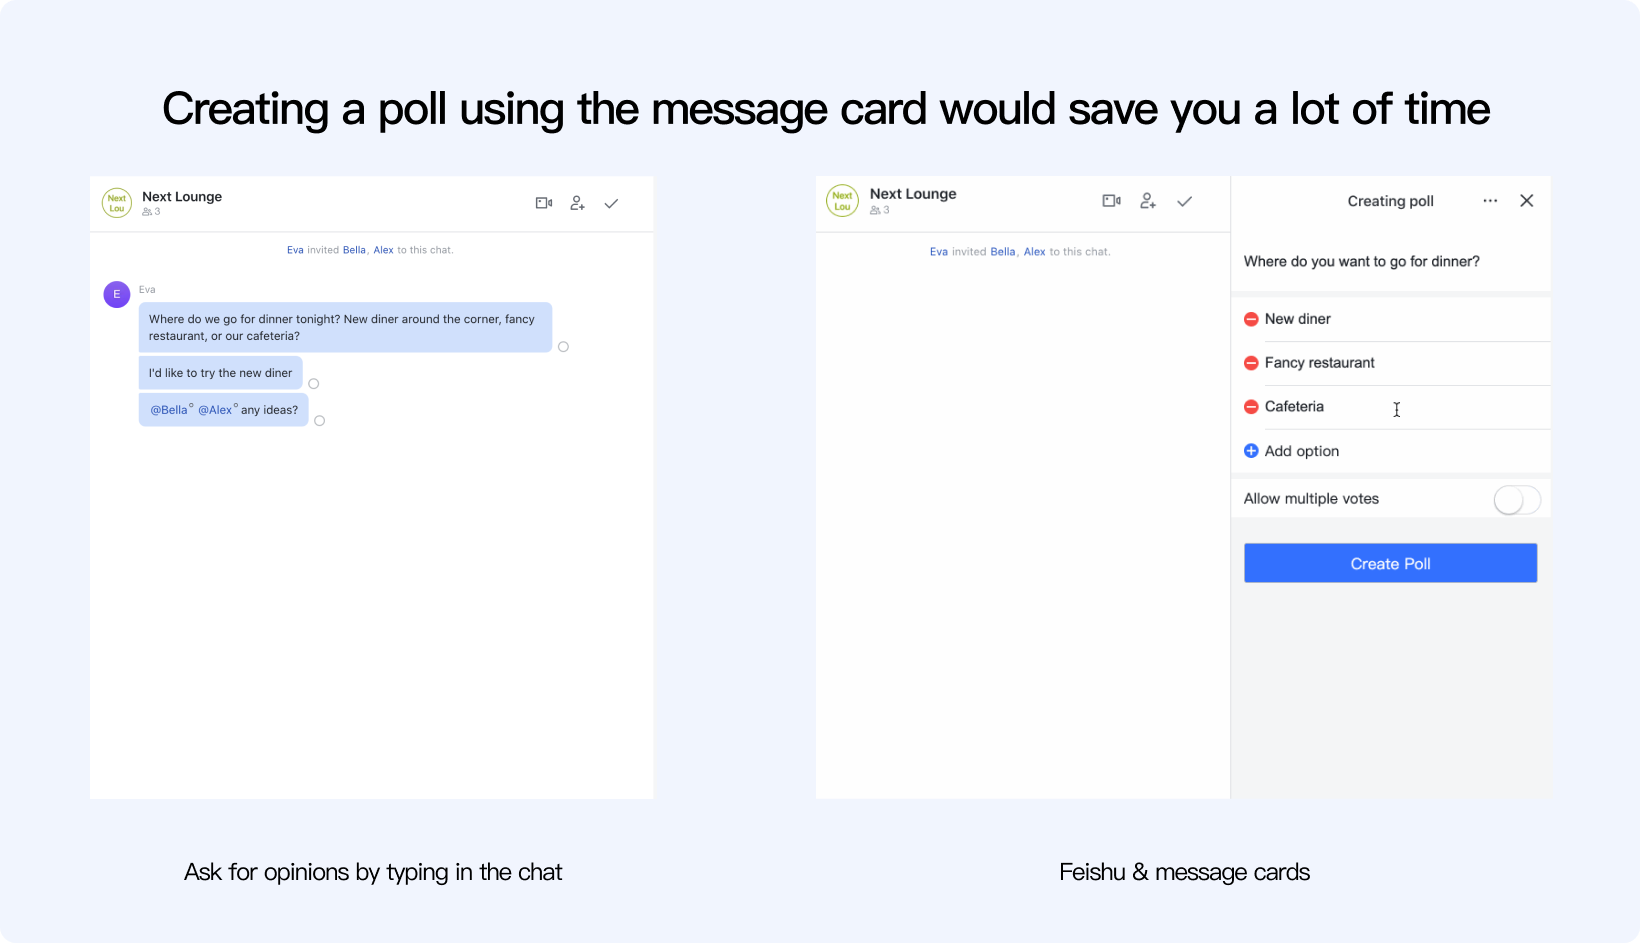Click the Next Lounge group avatar on left
Screen dimensions: 1640x943
[x=117, y=203]
